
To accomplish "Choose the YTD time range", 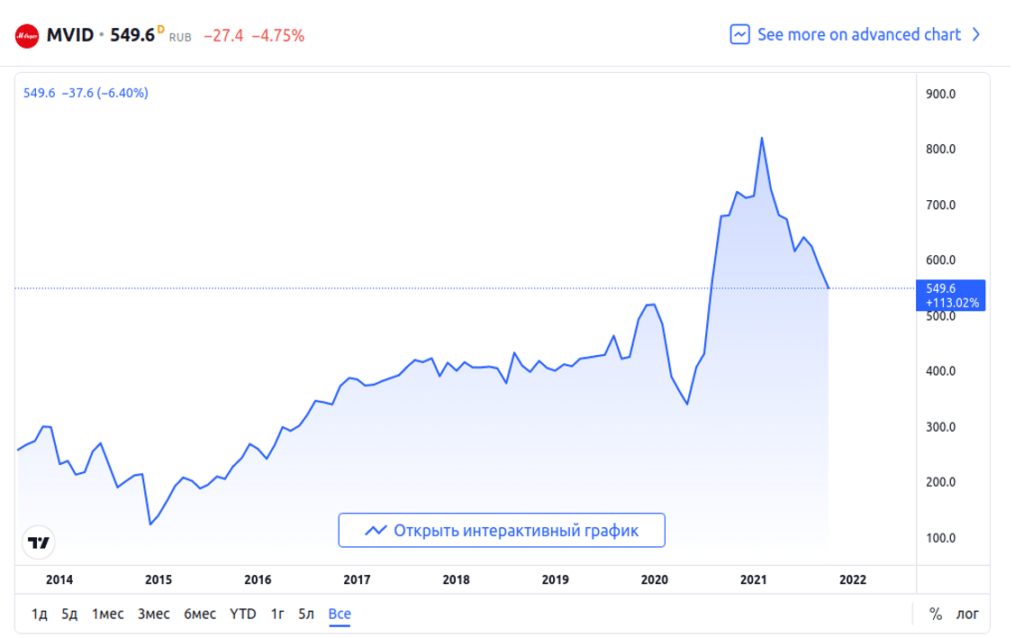I will 243,614.
